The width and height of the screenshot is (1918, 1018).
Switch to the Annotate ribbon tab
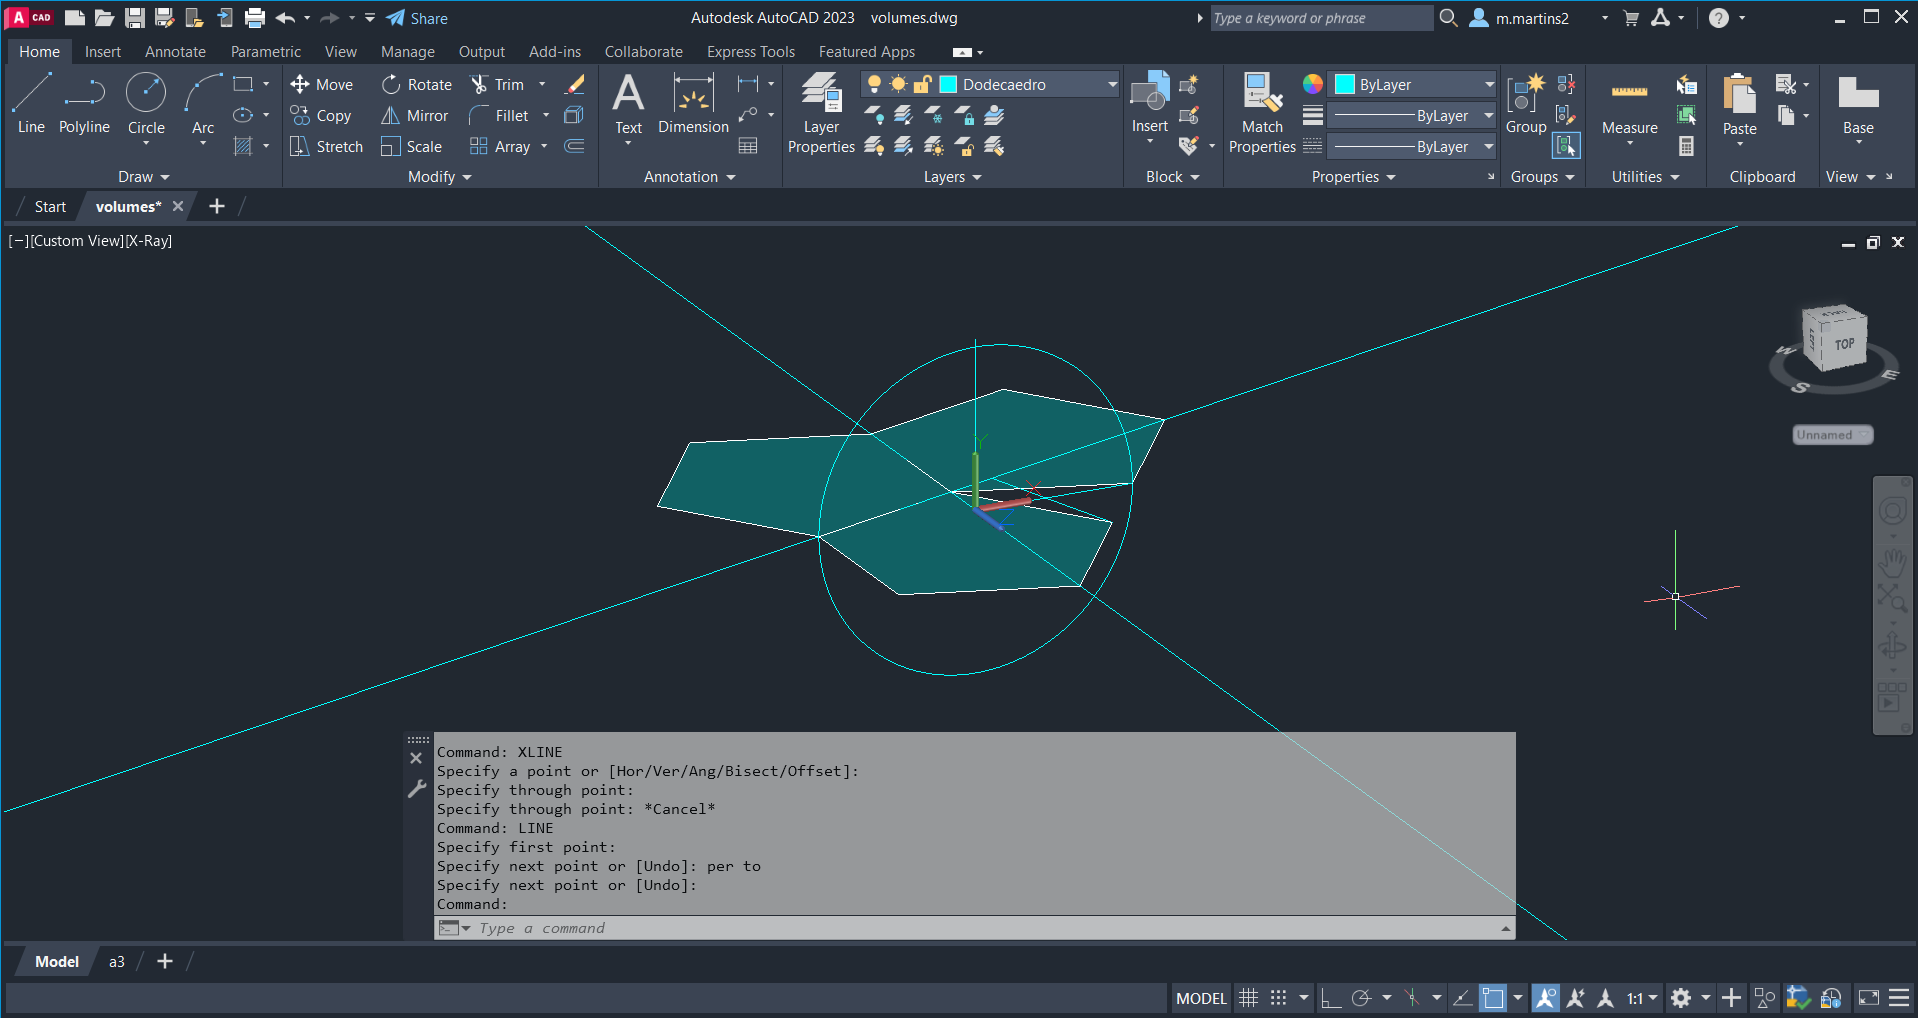(175, 52)
